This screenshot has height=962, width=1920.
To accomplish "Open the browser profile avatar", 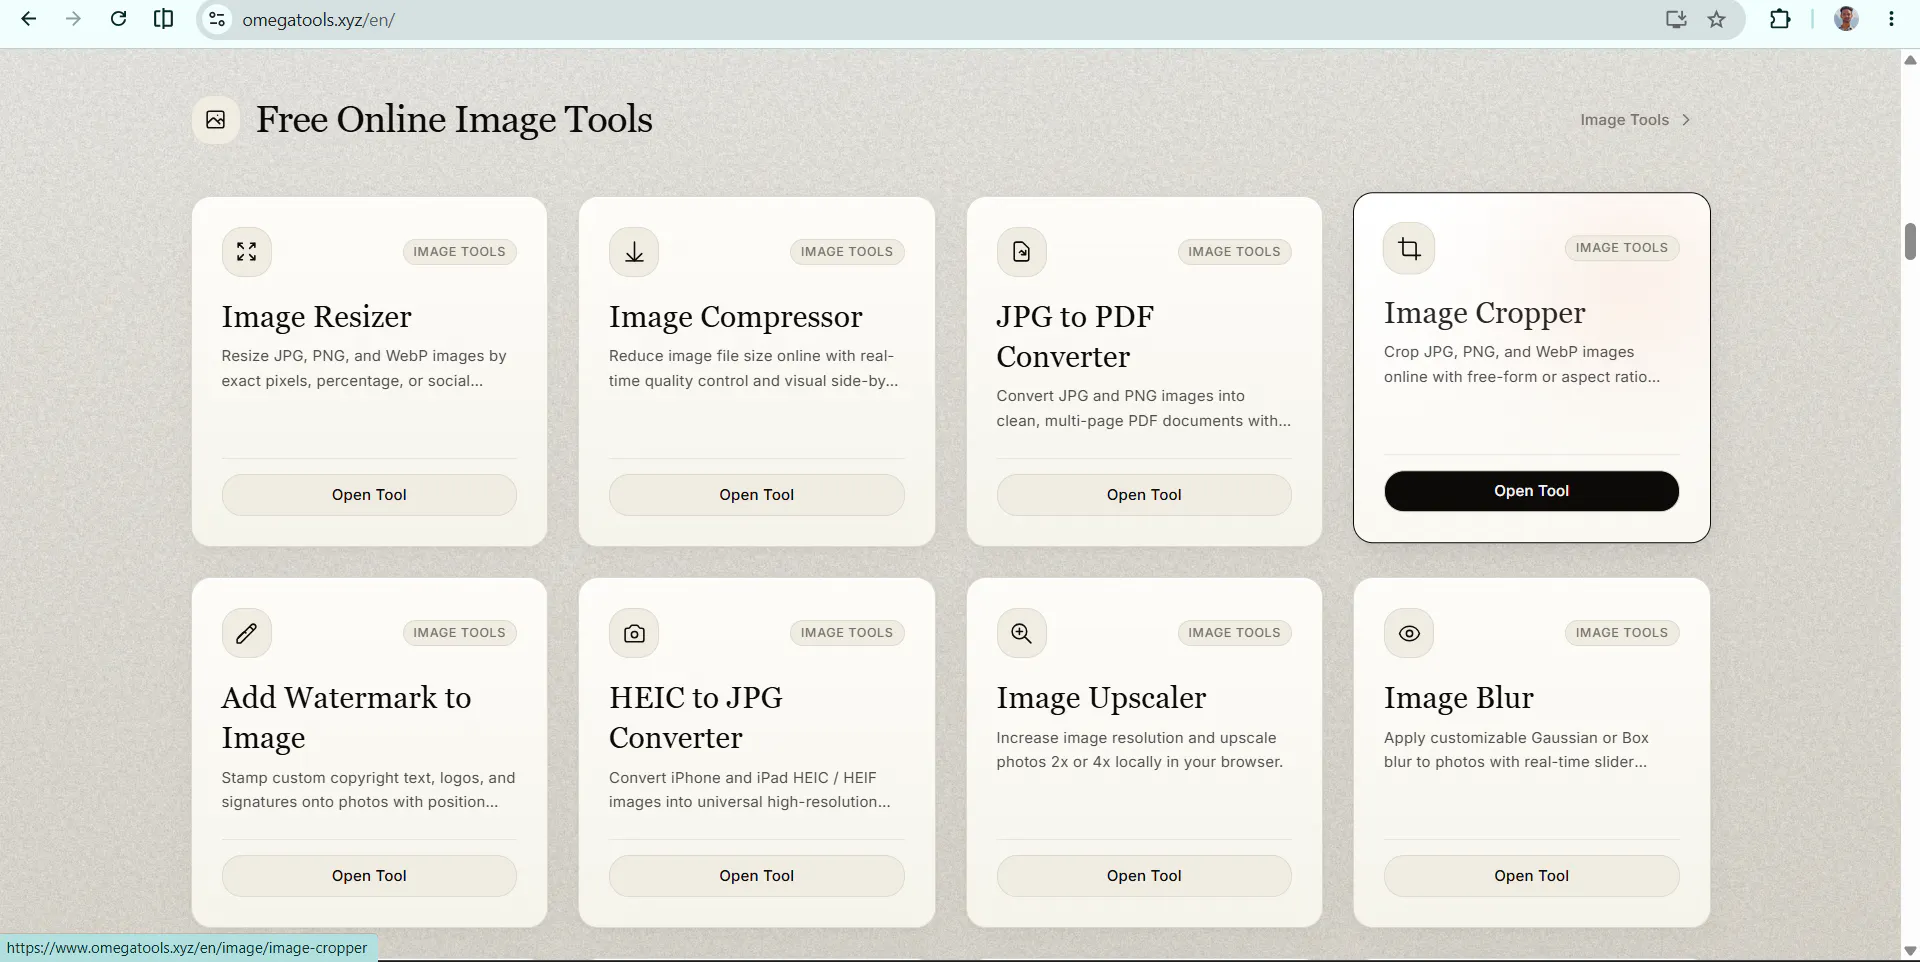I will click(x=1846, y=19).
